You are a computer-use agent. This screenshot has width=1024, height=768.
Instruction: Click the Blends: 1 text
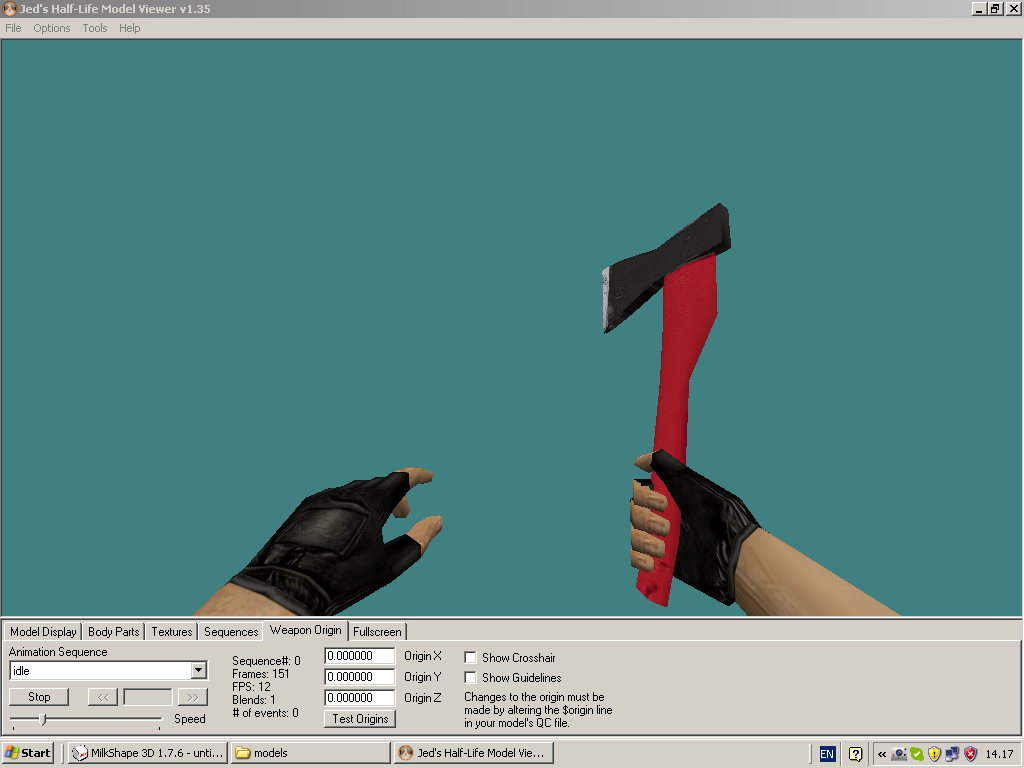coord(254,699)
